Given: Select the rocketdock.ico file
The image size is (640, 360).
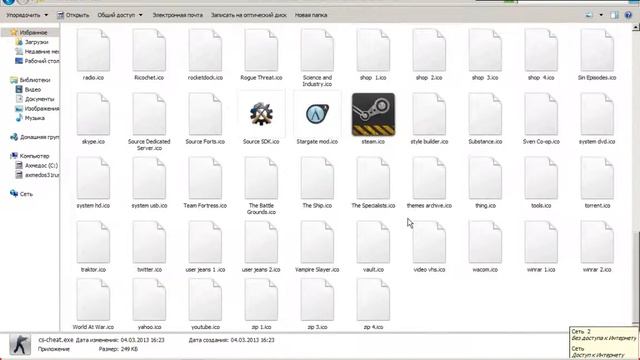Looking at the screenshot, I should (205, 54).
